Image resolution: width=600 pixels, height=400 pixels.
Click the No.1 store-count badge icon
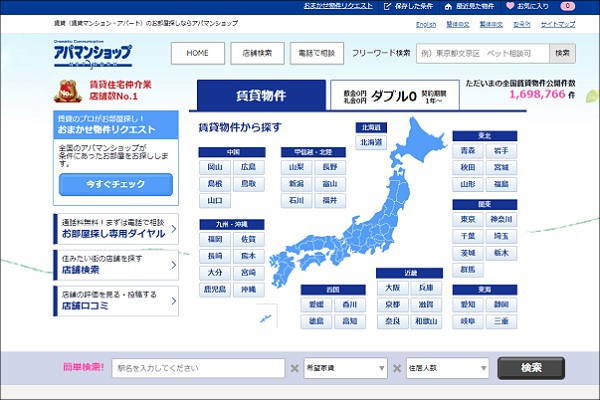(x=68, y=91)
